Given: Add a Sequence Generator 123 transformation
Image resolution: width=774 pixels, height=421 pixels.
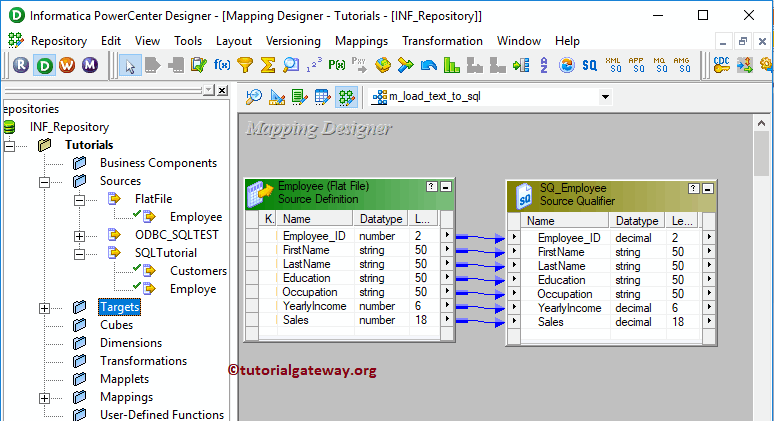Looking at the screenshot, I should [314, 65].
